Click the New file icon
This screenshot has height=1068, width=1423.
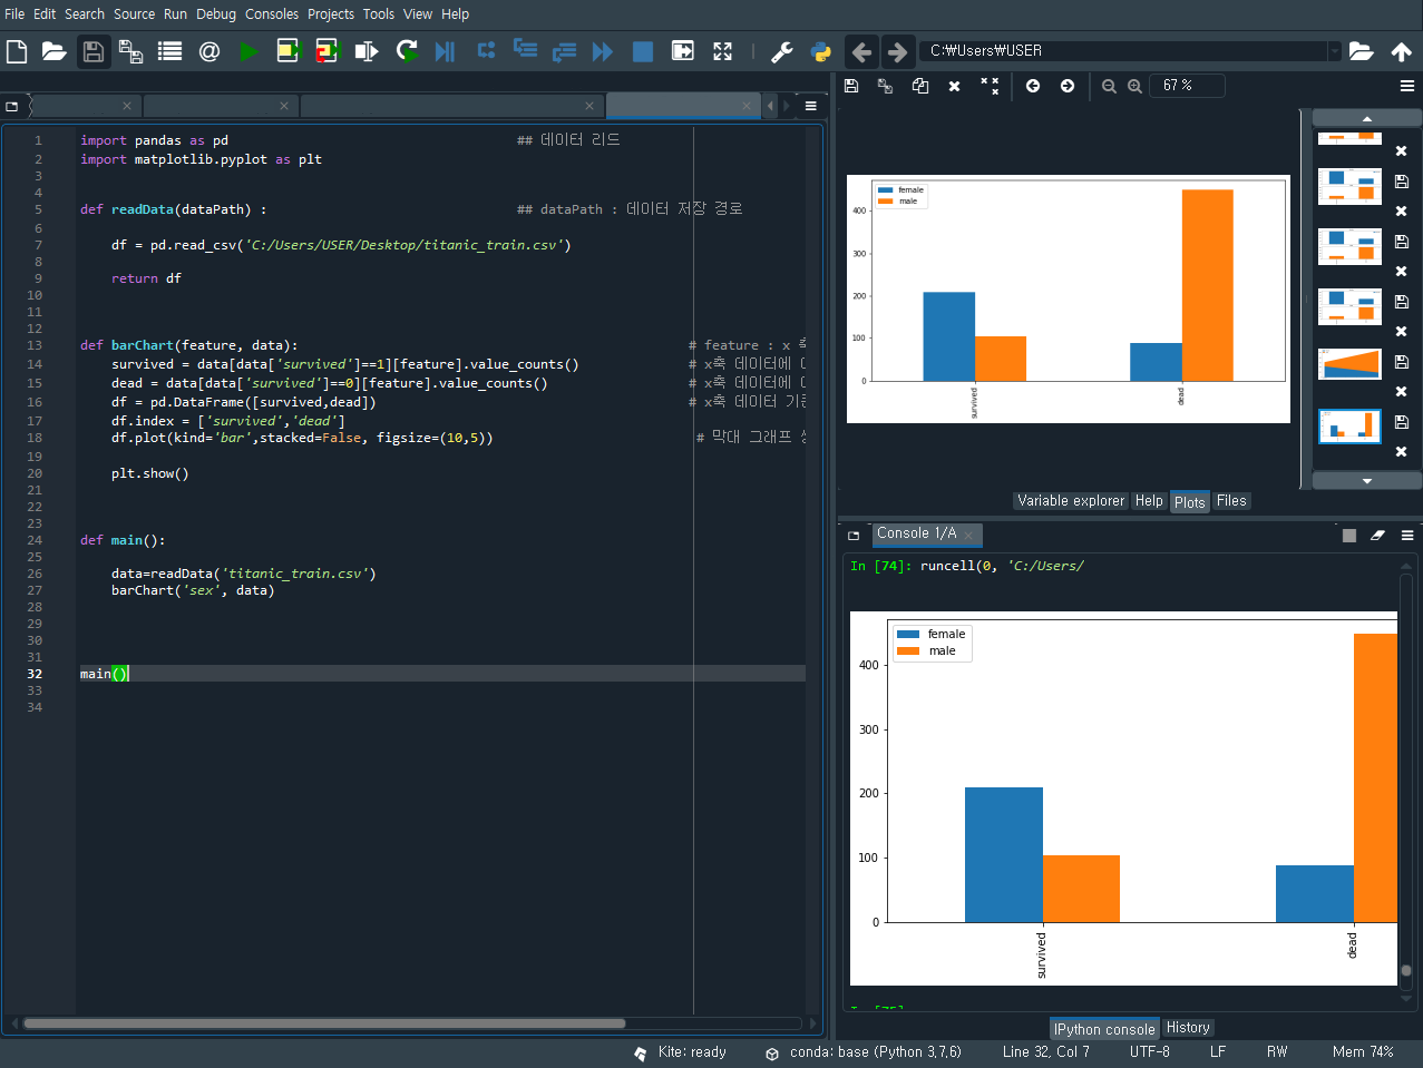pos(17,51)
